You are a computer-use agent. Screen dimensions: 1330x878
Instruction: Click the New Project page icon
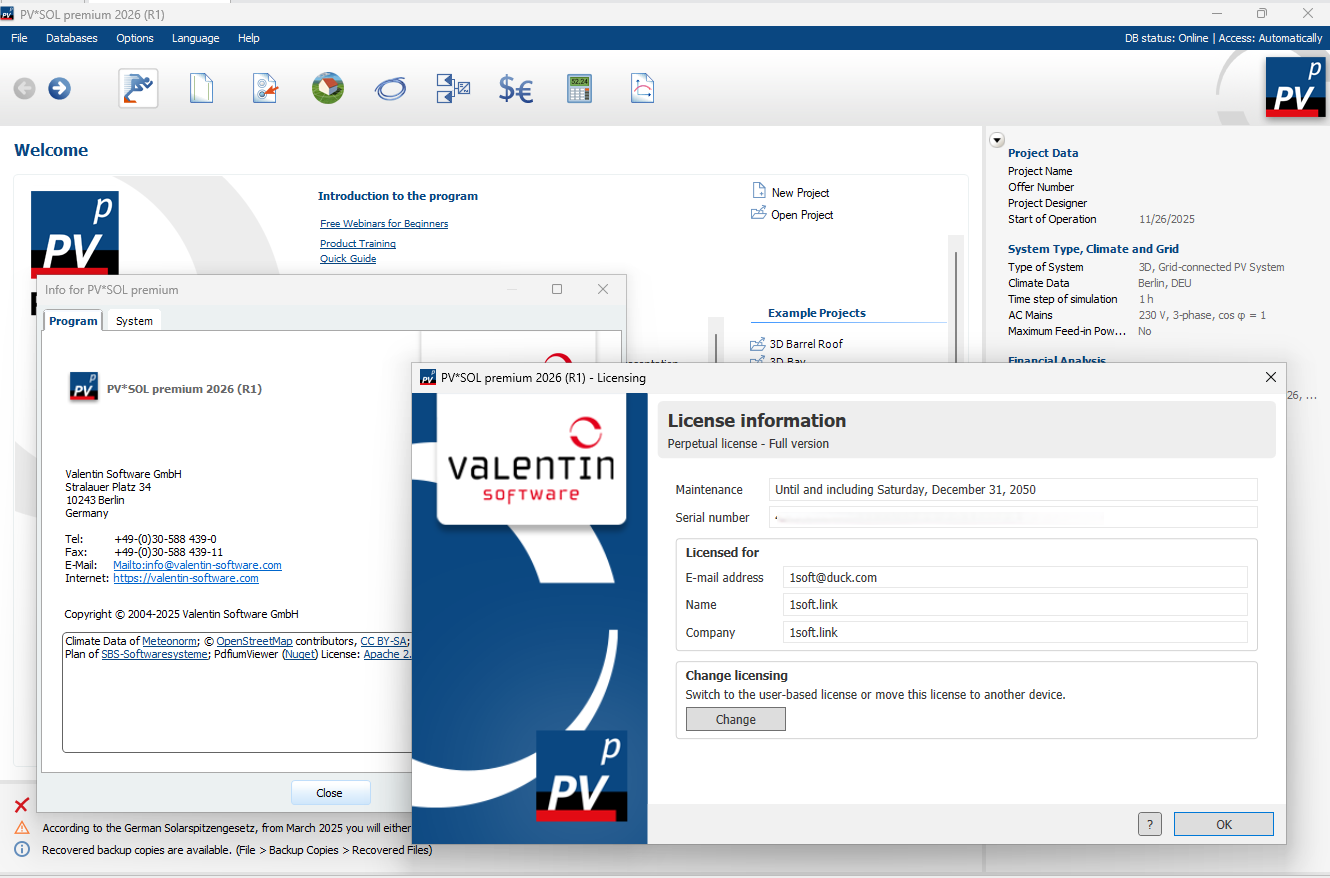click(x=759, y=191)
